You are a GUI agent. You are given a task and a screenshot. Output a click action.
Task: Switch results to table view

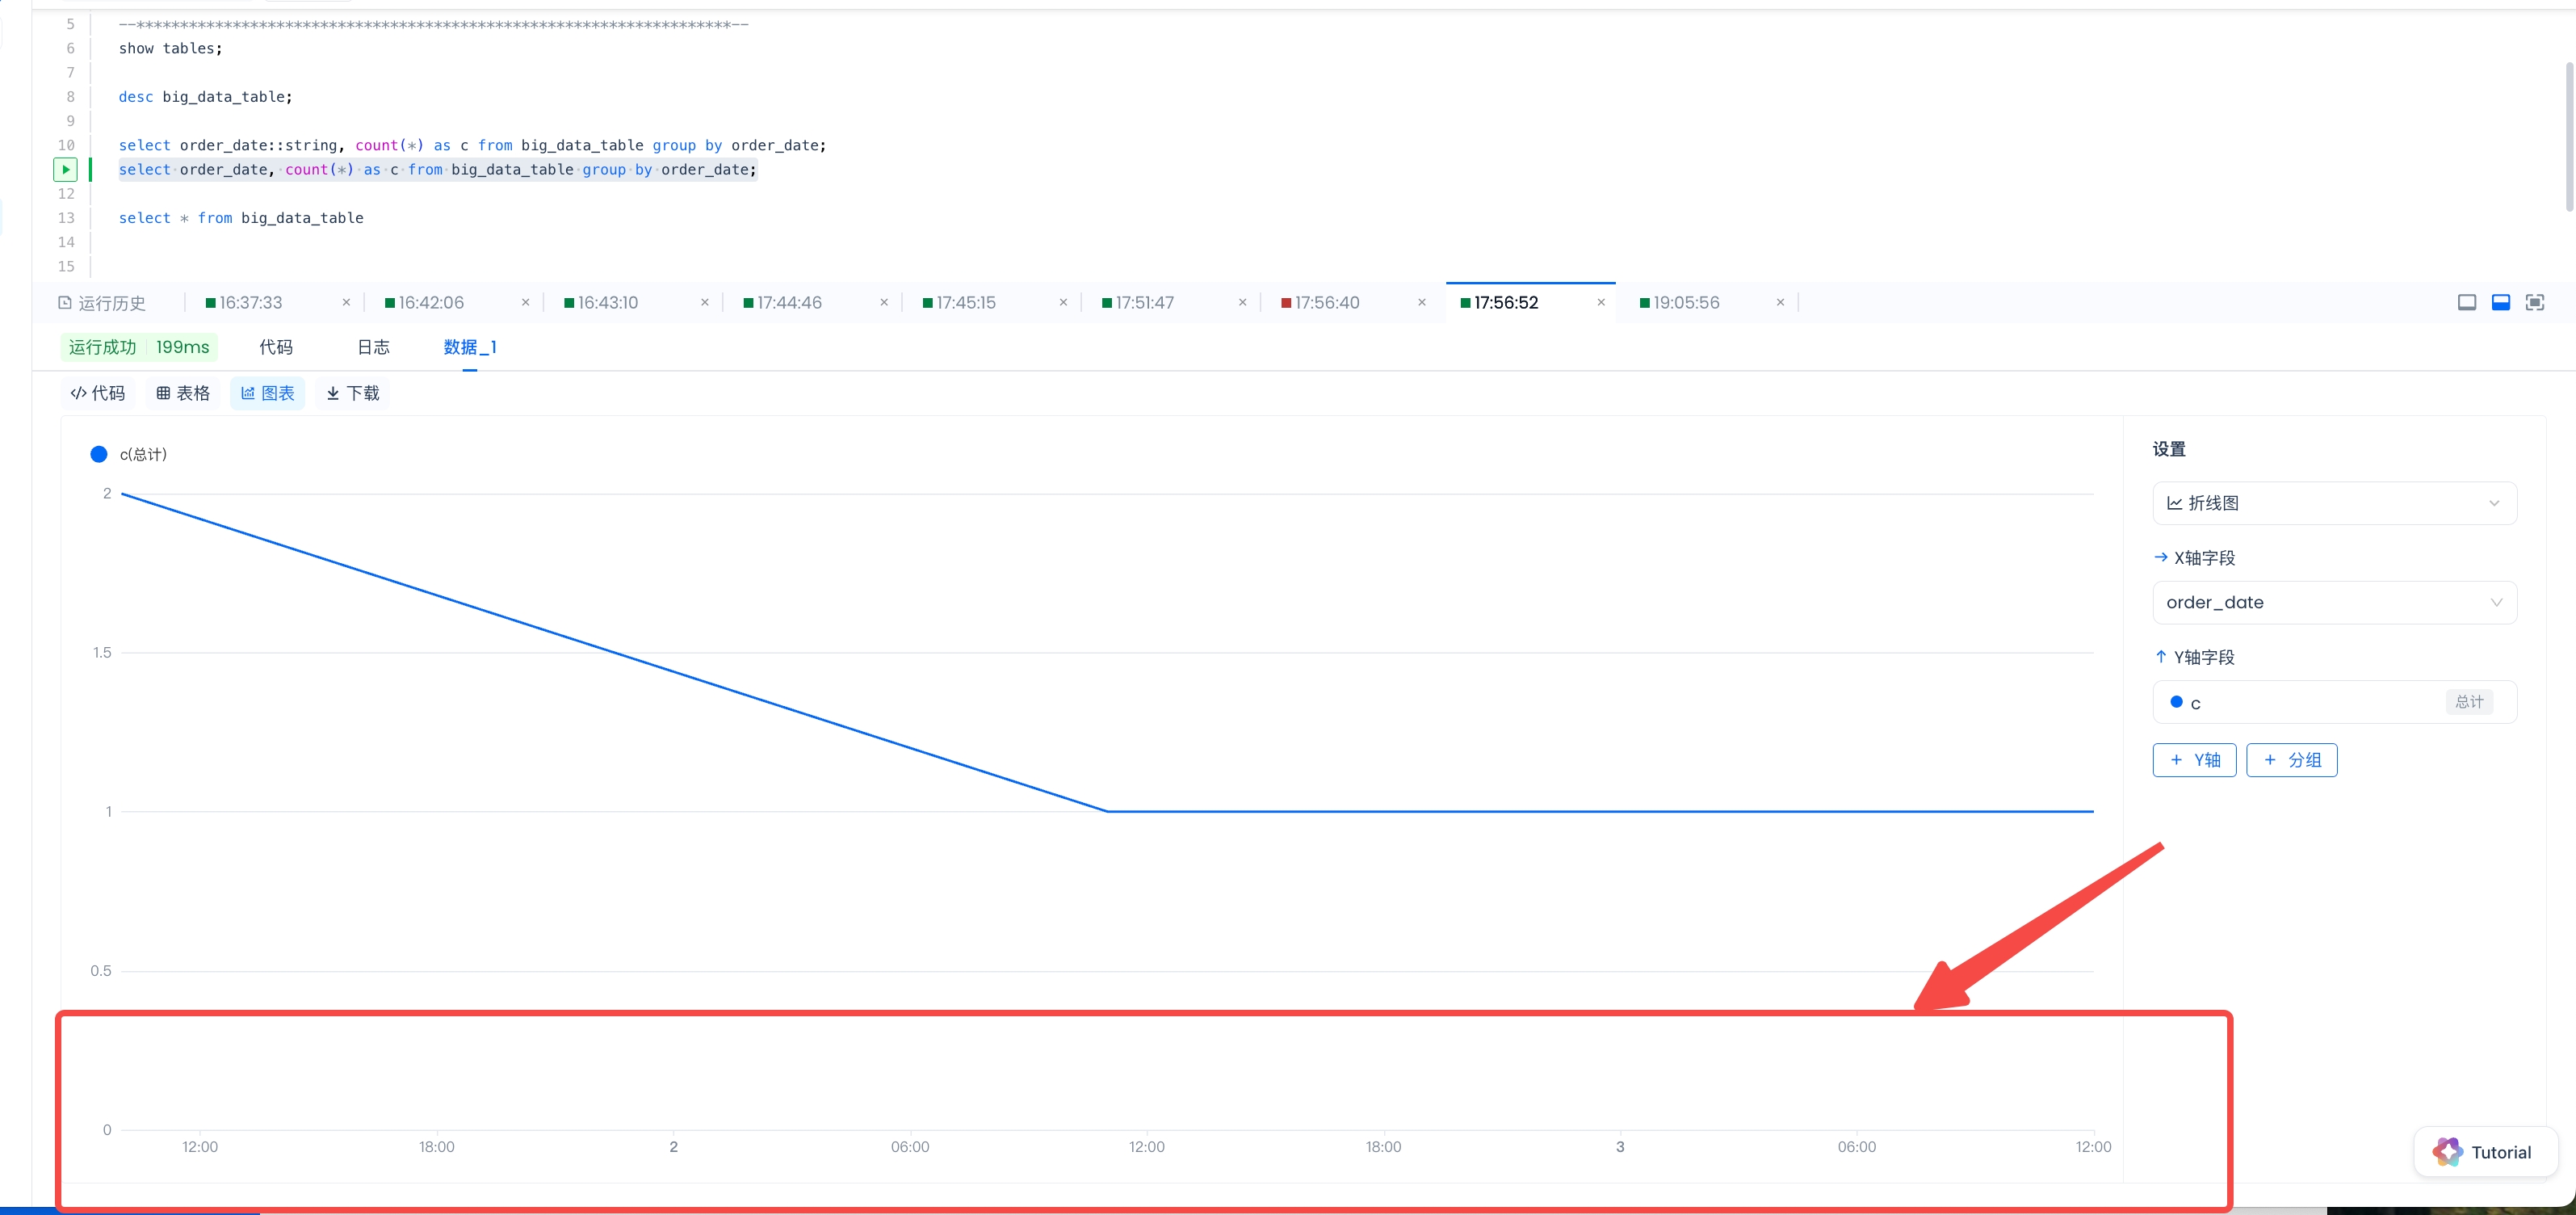click(184, 393)
